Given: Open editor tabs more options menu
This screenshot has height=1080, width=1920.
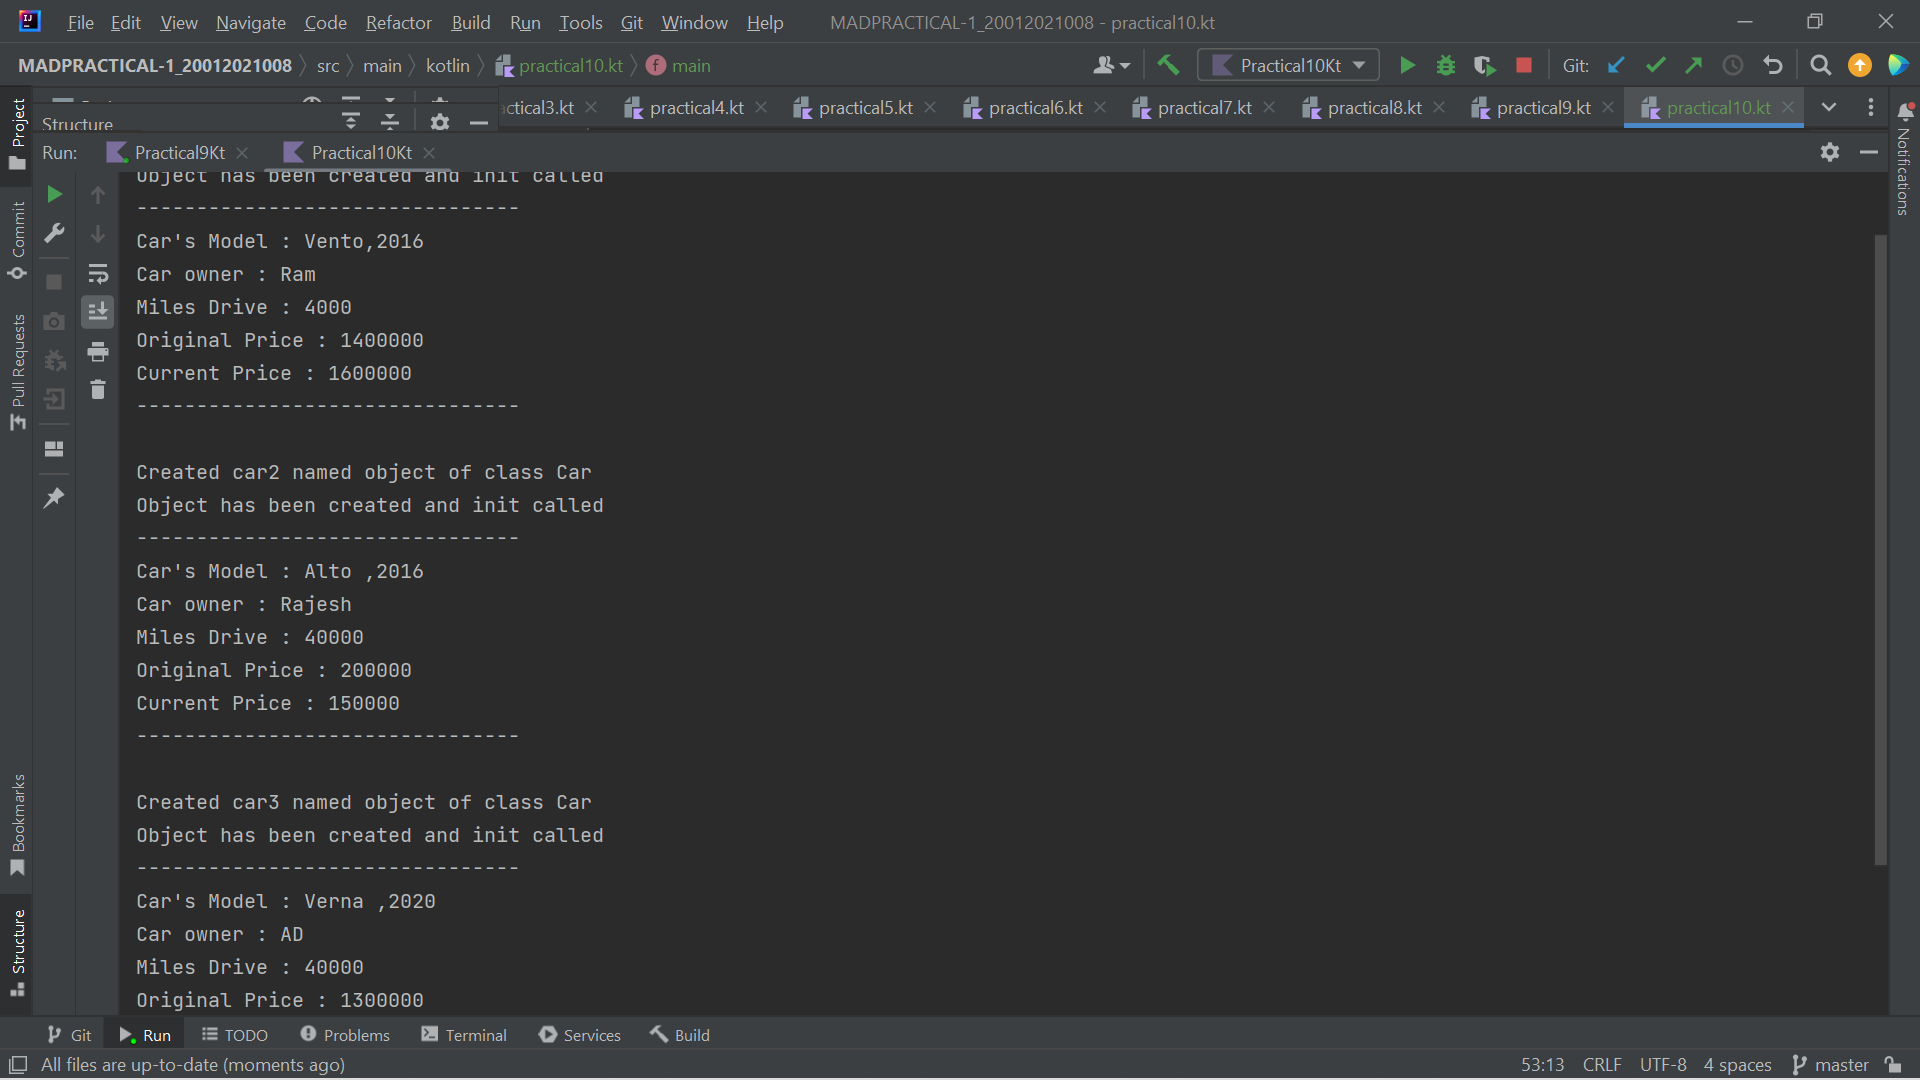Looking at the screenshot, I should tap(1871, 107).
